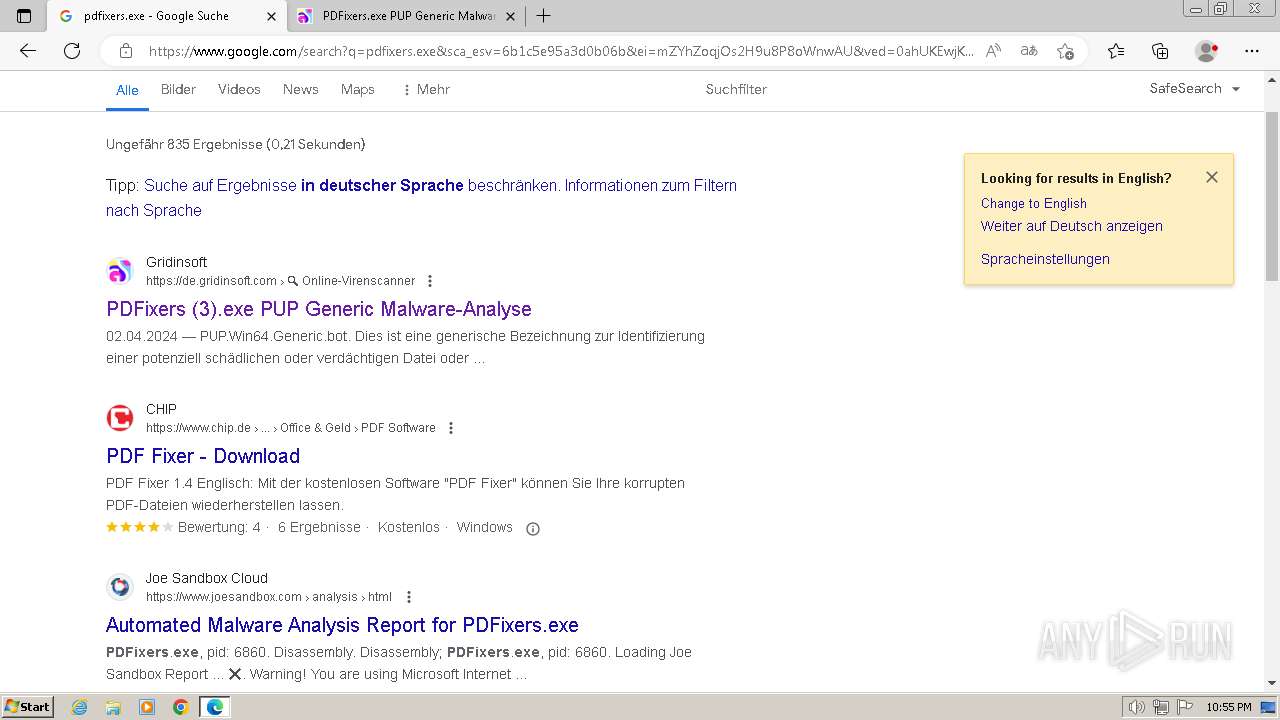The width and height of the screenshot is (1280, 720).
Task: Open a new browser tab
Action: pyautogui.click(x=543, y=15)
